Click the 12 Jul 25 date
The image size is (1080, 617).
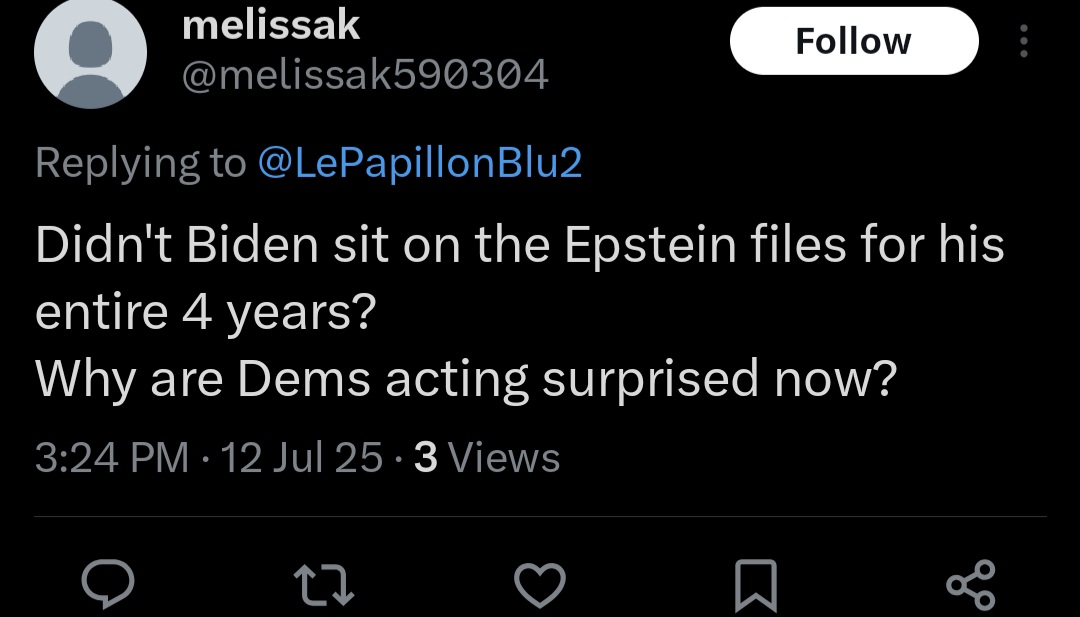[x=301, y=457]
